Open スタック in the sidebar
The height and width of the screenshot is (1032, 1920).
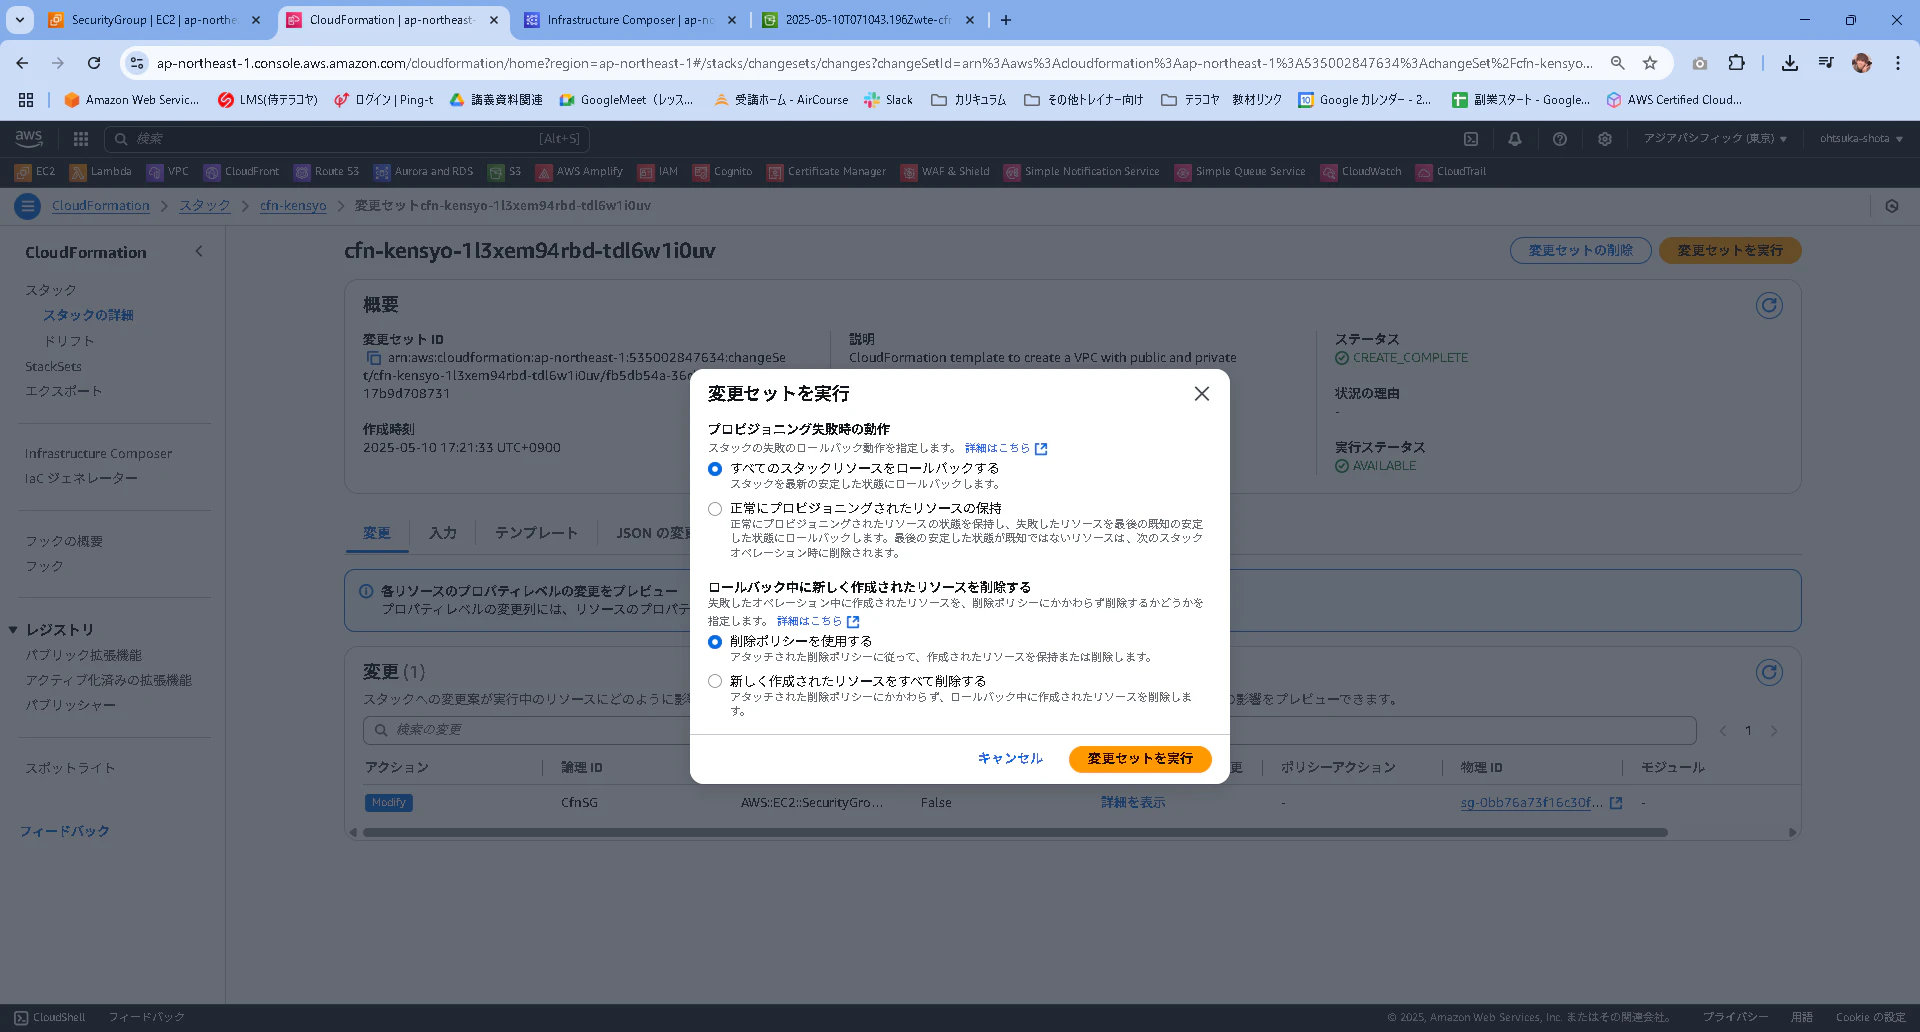(51, 290)
